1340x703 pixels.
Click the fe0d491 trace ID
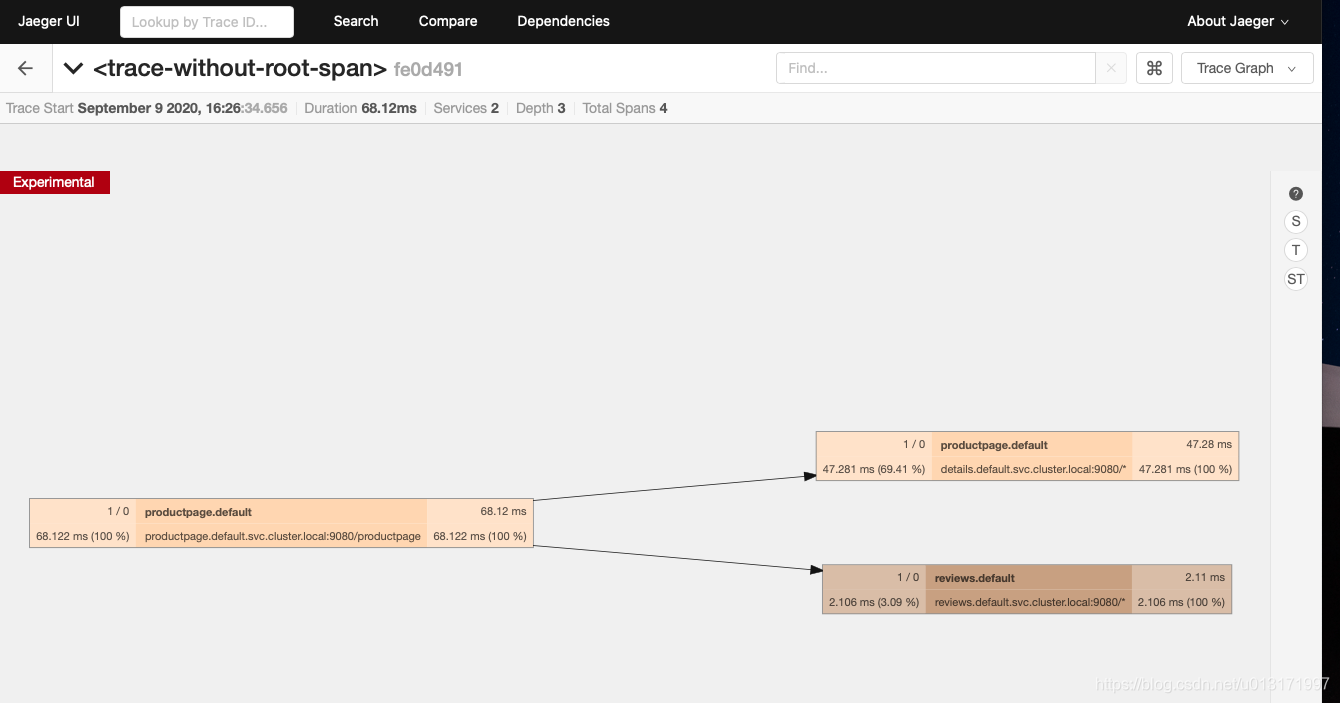tap(428, 70)
